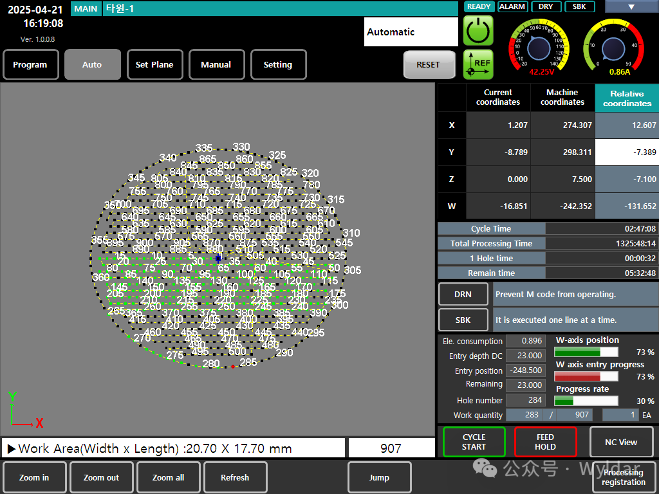The width and height of the screenshot is (660, 495).
Task: Switch to the Auto tab
Action: coord(92,65)
